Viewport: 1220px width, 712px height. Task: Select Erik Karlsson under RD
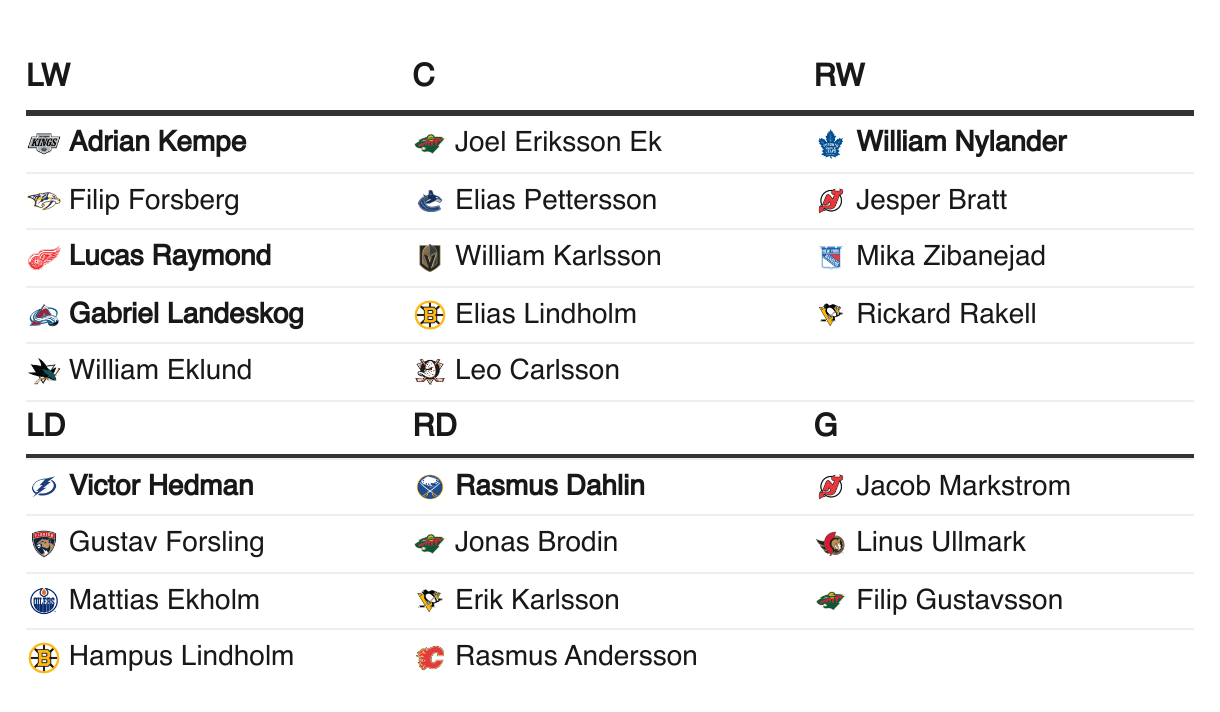point(537,600)
